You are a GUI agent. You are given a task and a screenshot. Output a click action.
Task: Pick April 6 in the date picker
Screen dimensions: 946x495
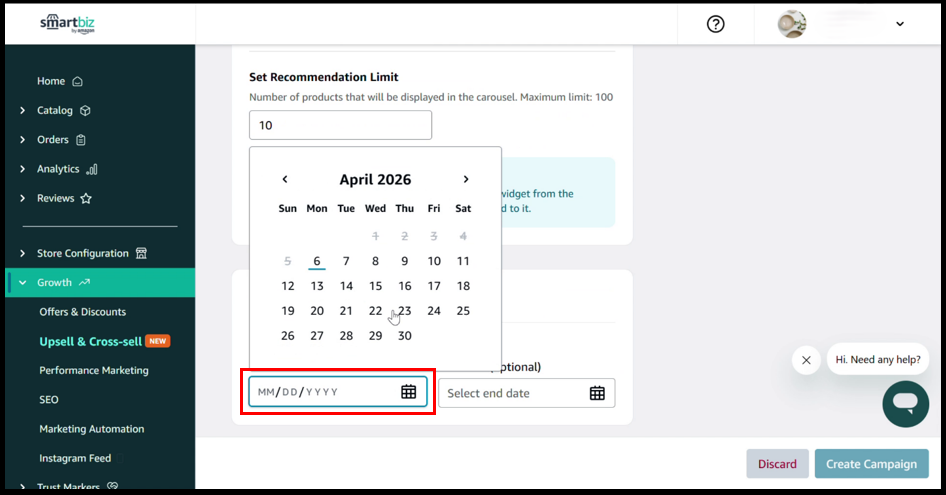point(317,261)
